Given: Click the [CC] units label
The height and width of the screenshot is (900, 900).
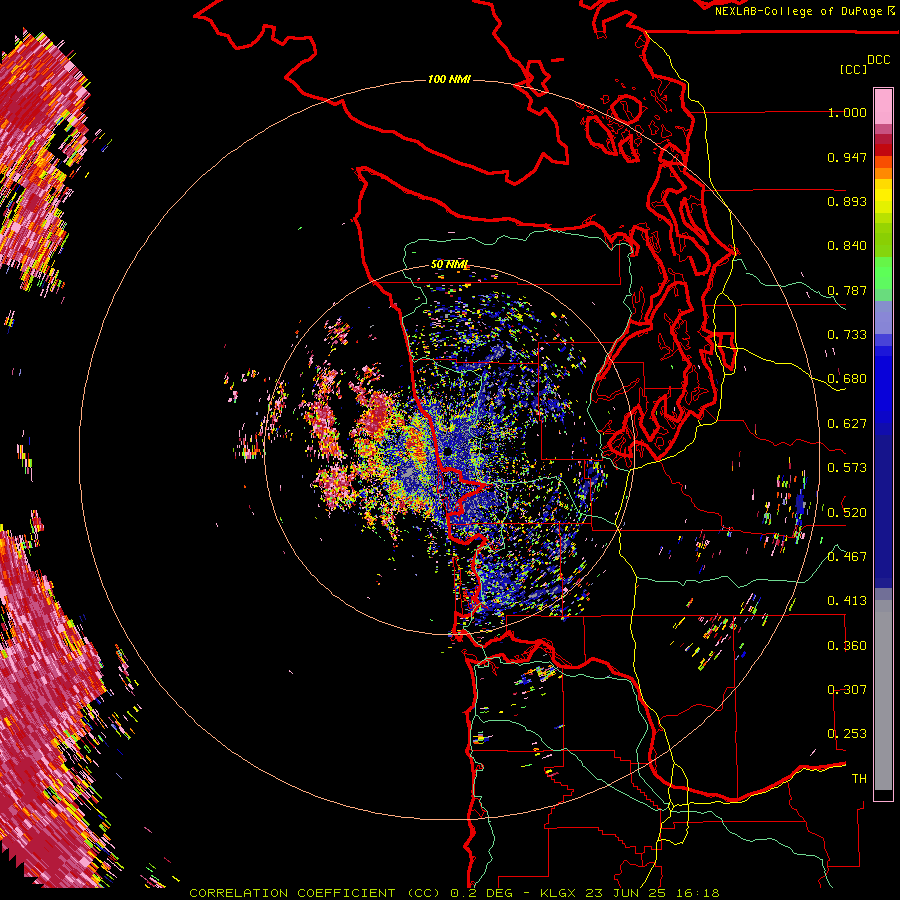Looking at the screenshot, I should (x=853, y=69).
